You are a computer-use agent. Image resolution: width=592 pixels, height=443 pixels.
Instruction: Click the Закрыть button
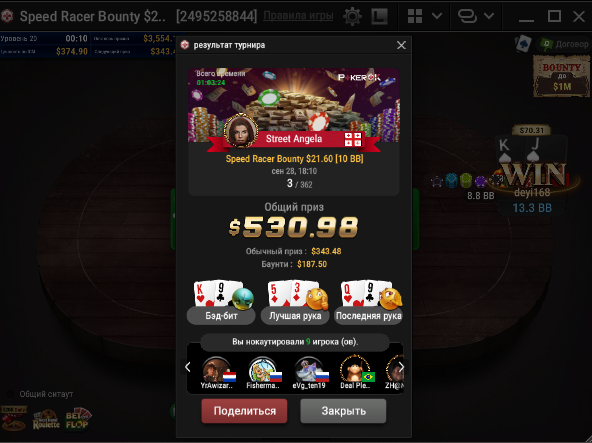(x=343, y=411)
